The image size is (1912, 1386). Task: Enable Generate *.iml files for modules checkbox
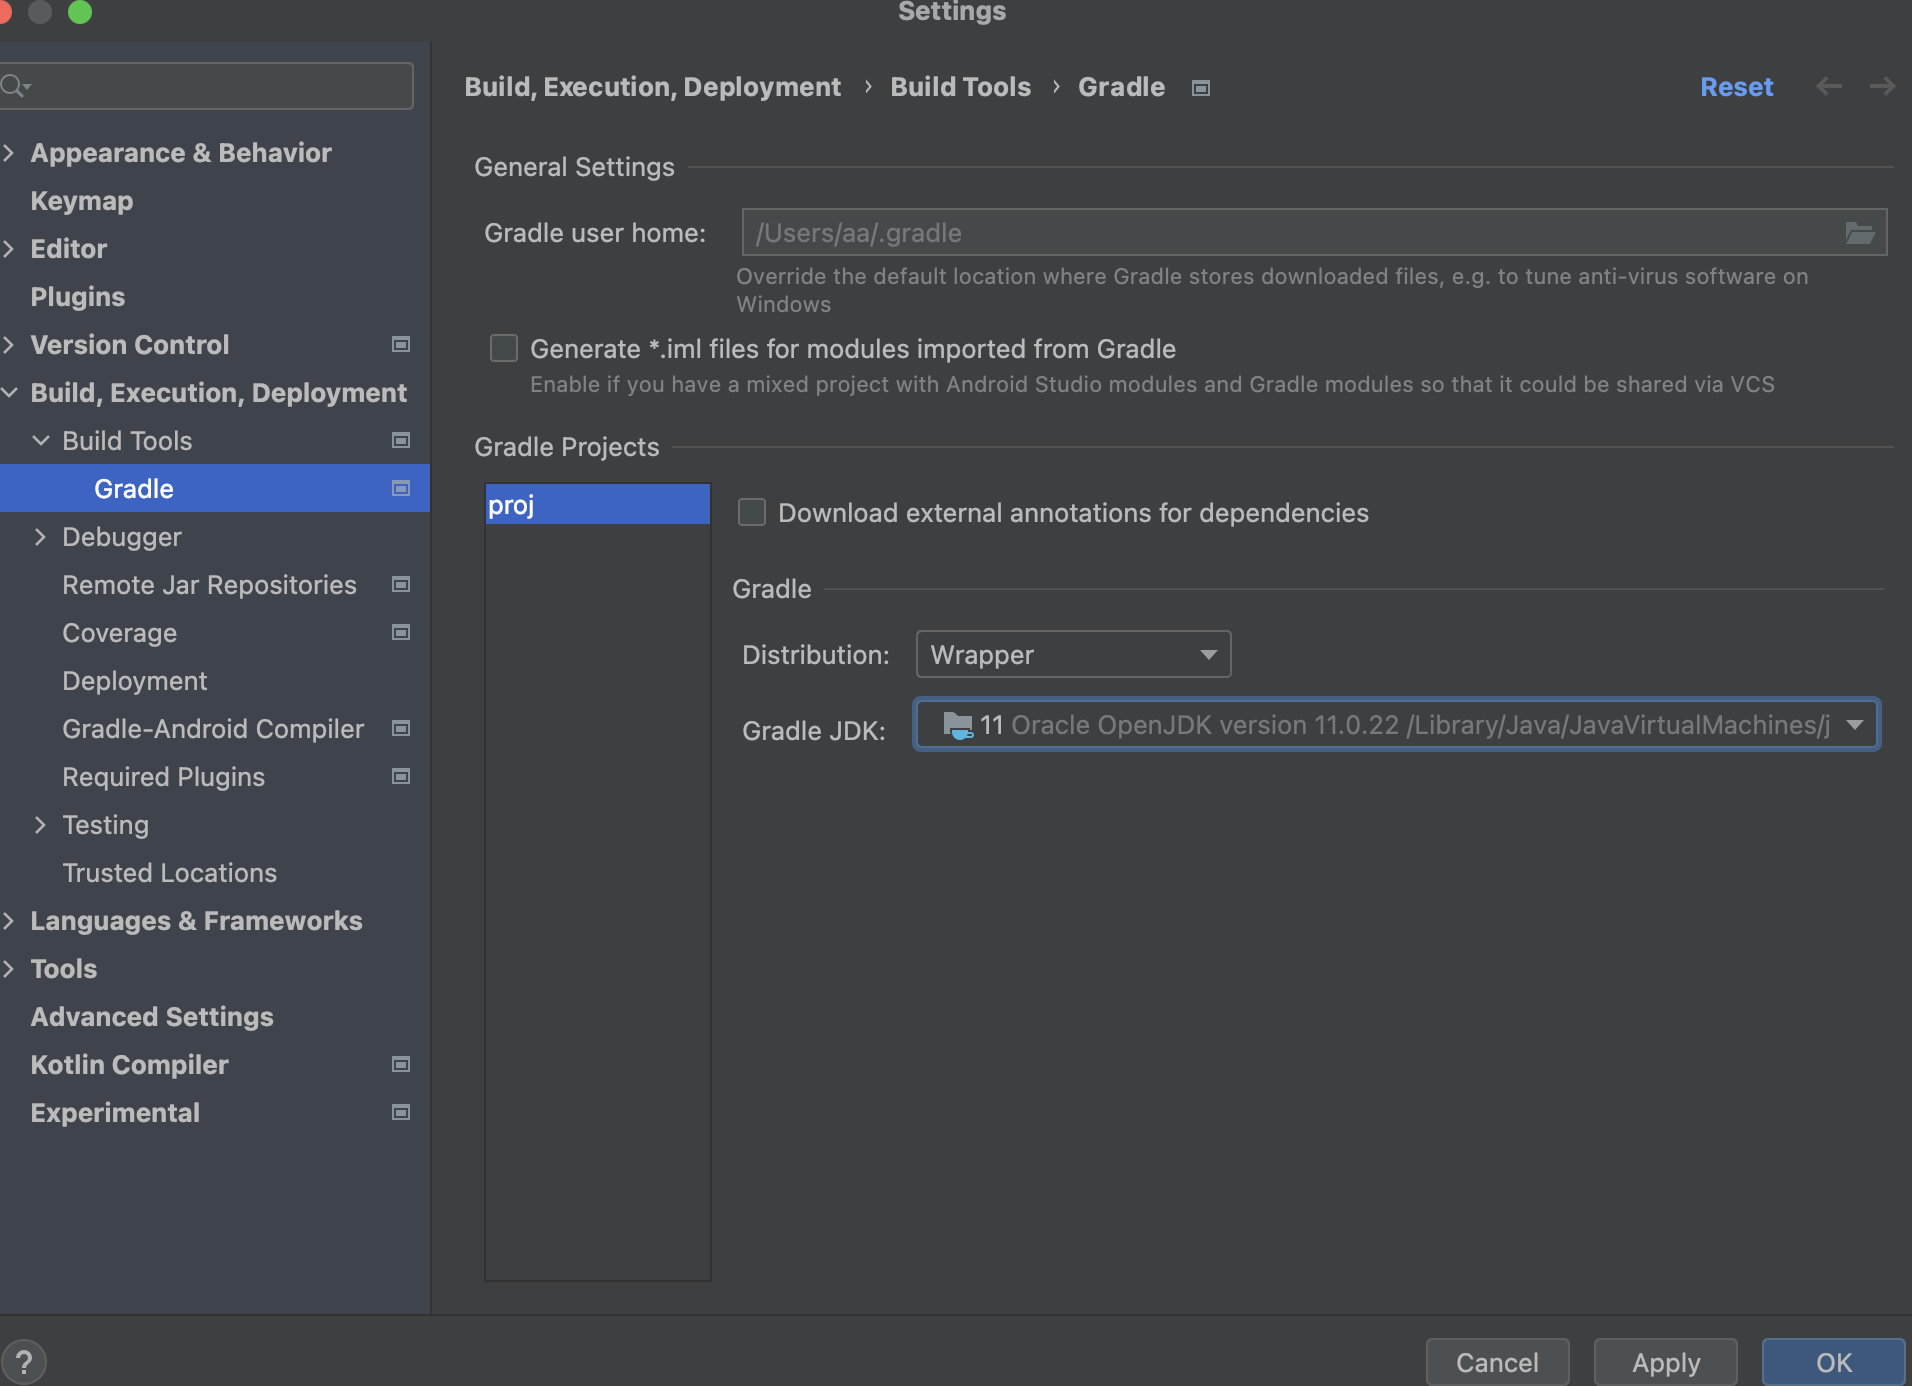(504, 349)
